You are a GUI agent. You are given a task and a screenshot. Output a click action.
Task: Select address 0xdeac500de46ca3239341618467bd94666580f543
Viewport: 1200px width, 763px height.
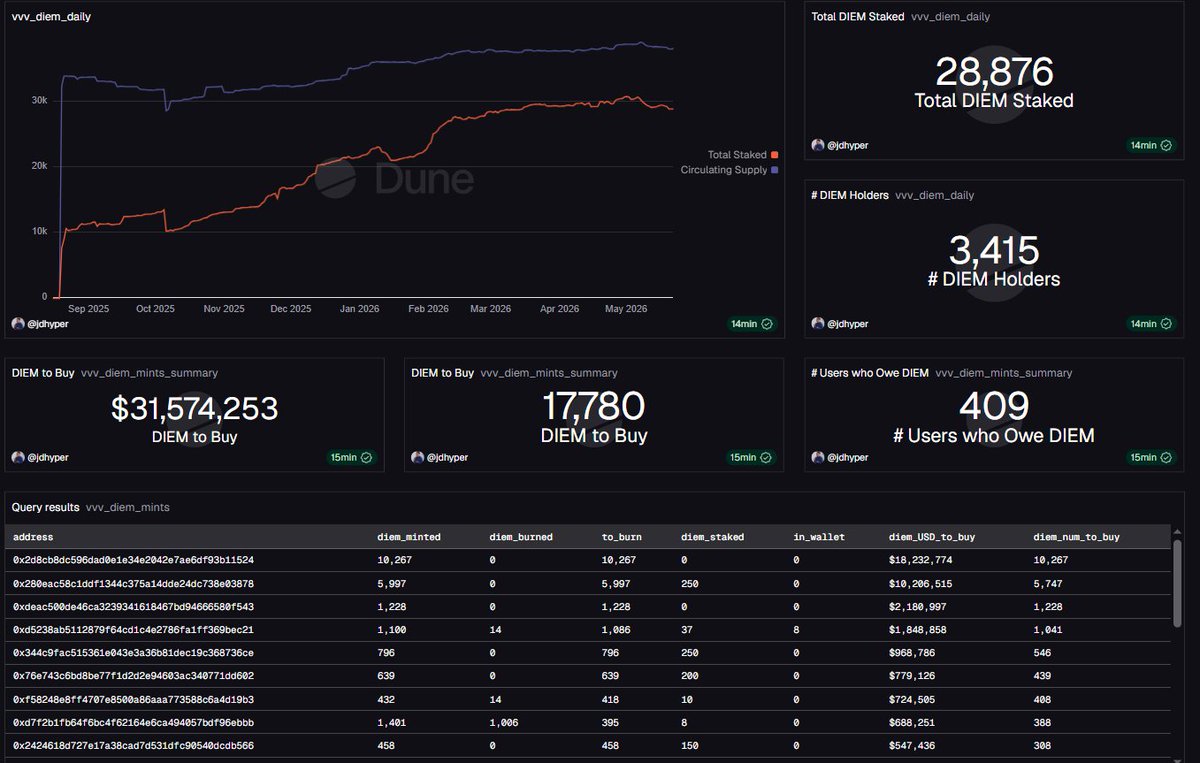tap(133, 607)
